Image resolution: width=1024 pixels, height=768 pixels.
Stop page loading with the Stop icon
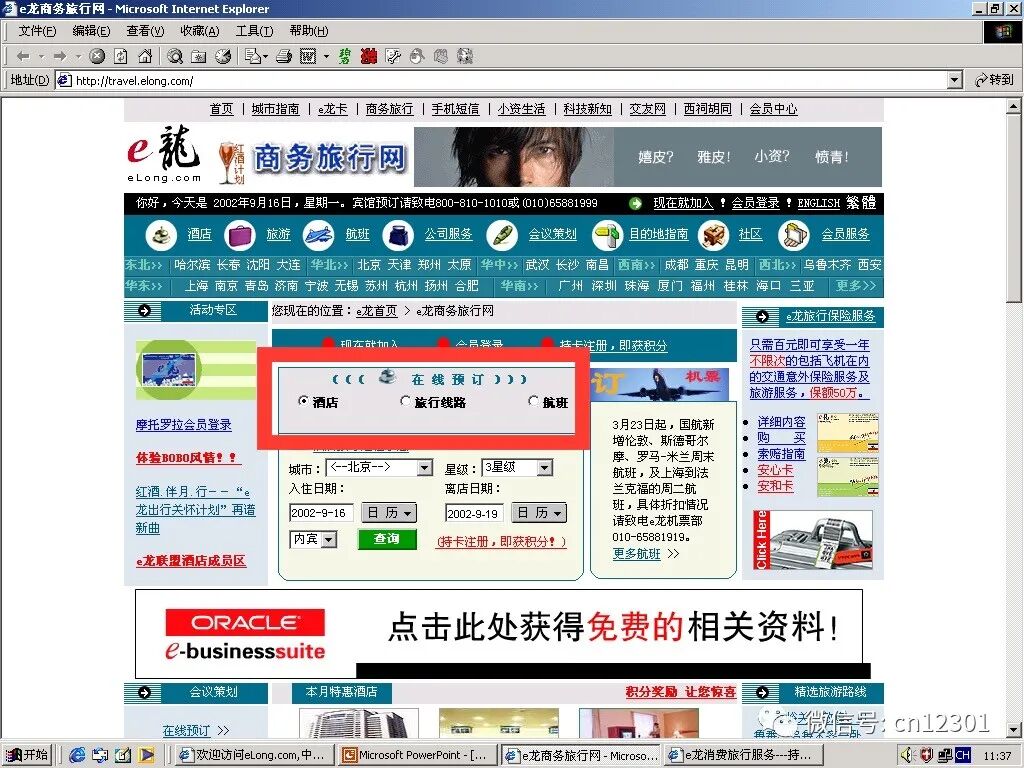pyautogui.click(x=97, y=57)
